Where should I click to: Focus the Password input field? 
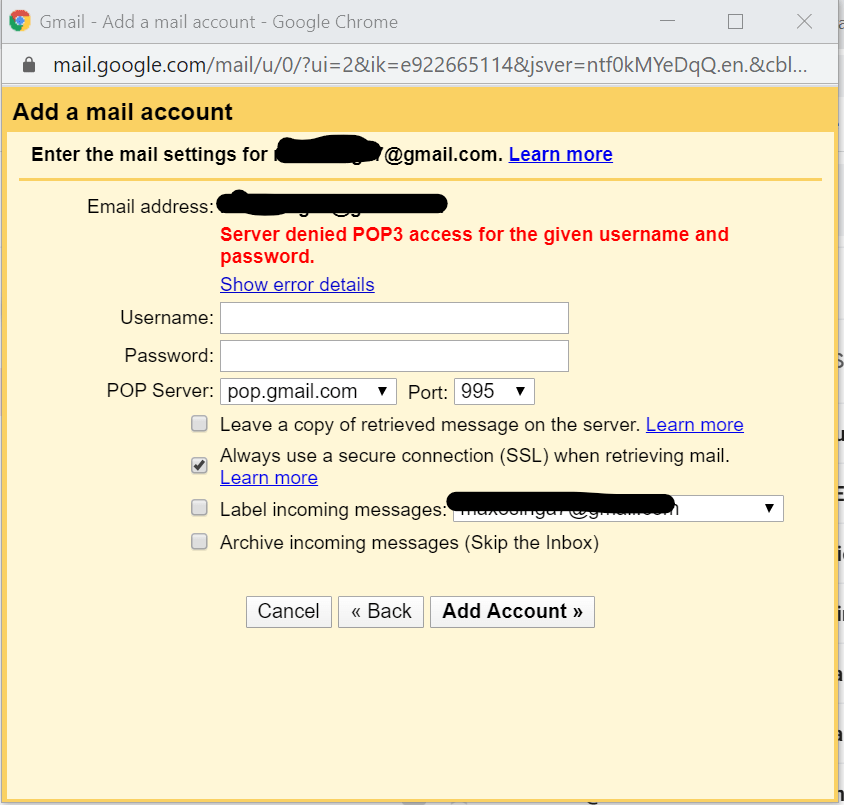point(394,356)
